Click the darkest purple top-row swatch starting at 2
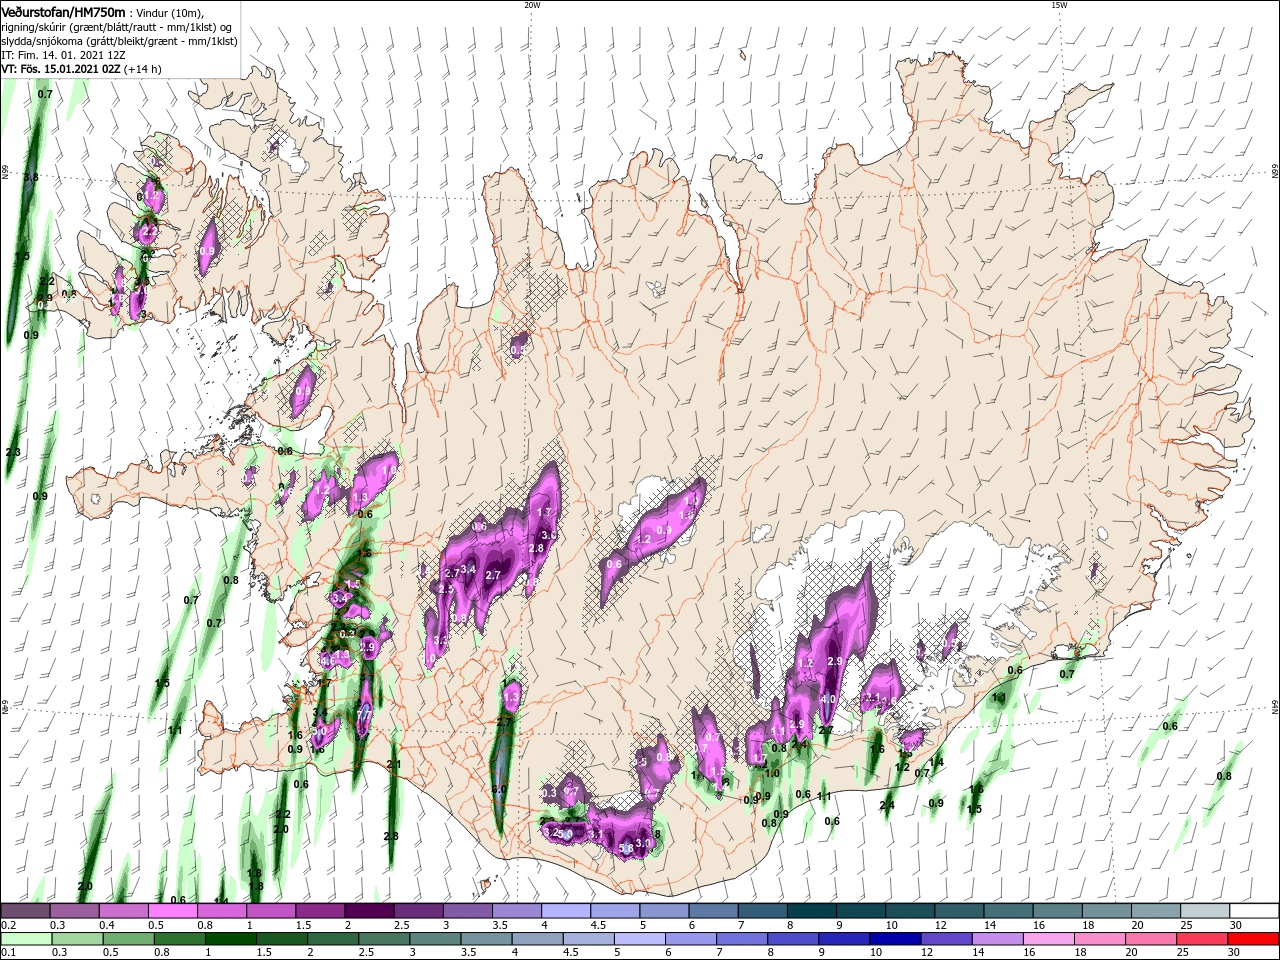 [x=369, y=911]
